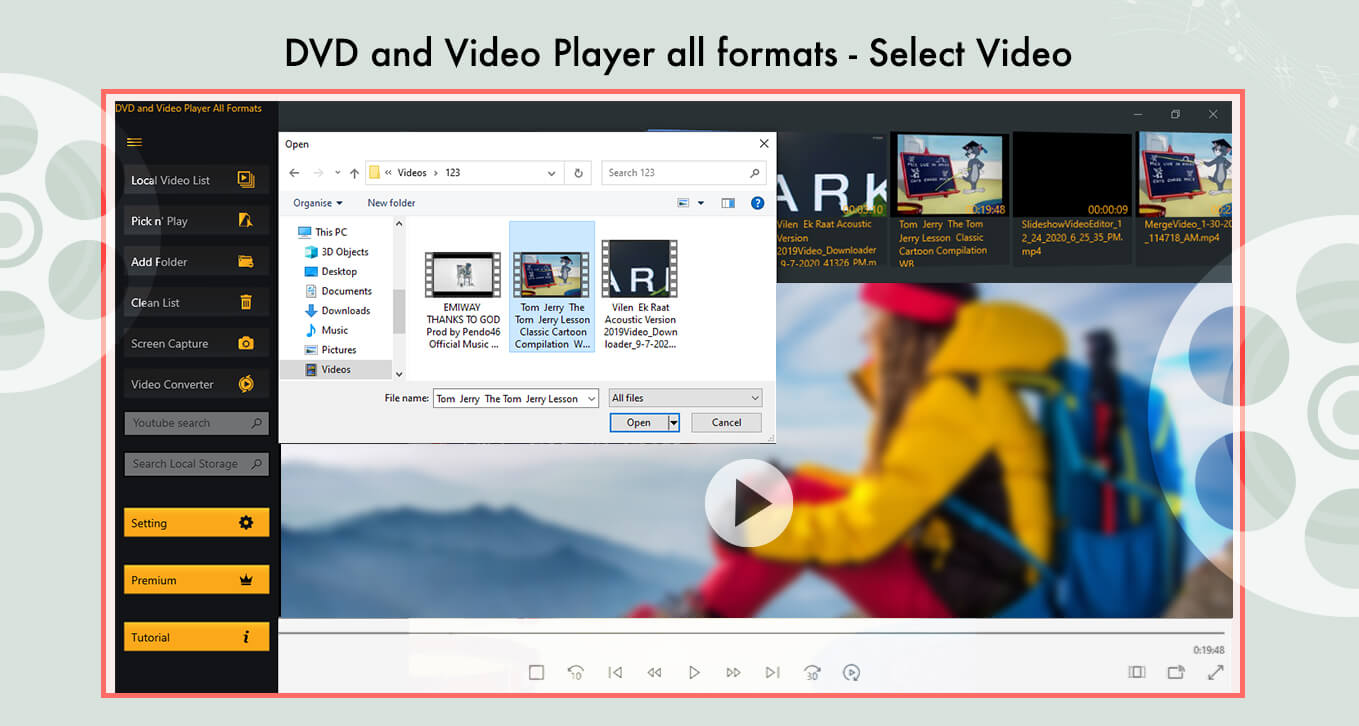This screenshot has height=726, width=1359.
Task: Click the change view icon
Action: (684, 203)
